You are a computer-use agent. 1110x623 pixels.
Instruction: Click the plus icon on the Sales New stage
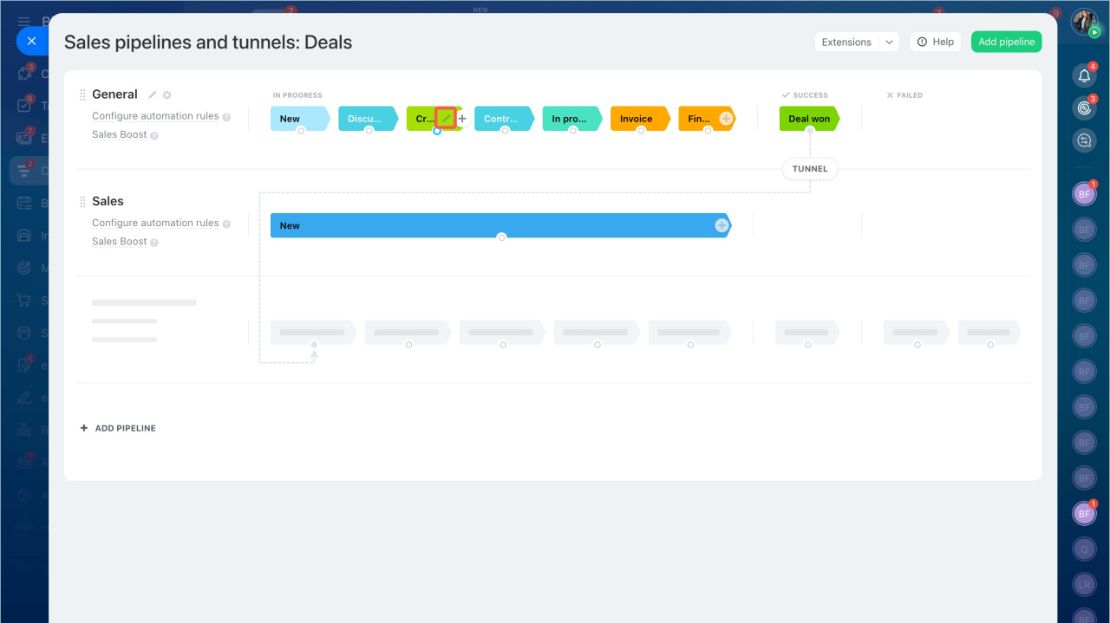pos(721,225)
